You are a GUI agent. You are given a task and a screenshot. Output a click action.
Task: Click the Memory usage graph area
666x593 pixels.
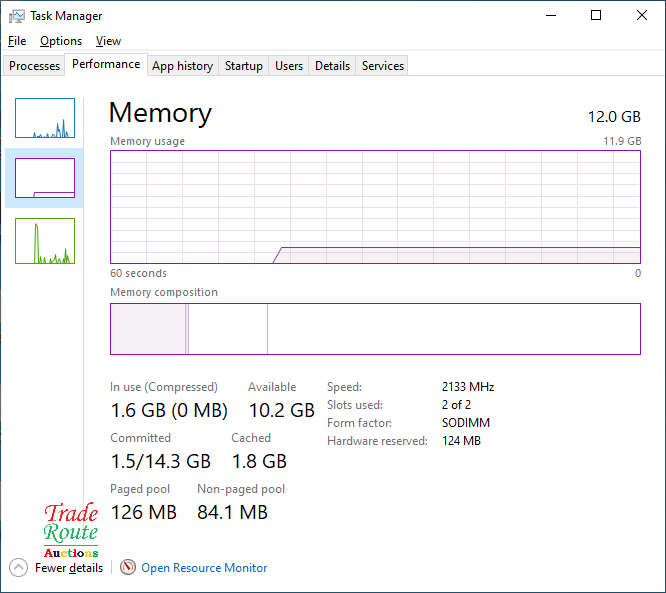pyautogui.click(x=375, y=207)
